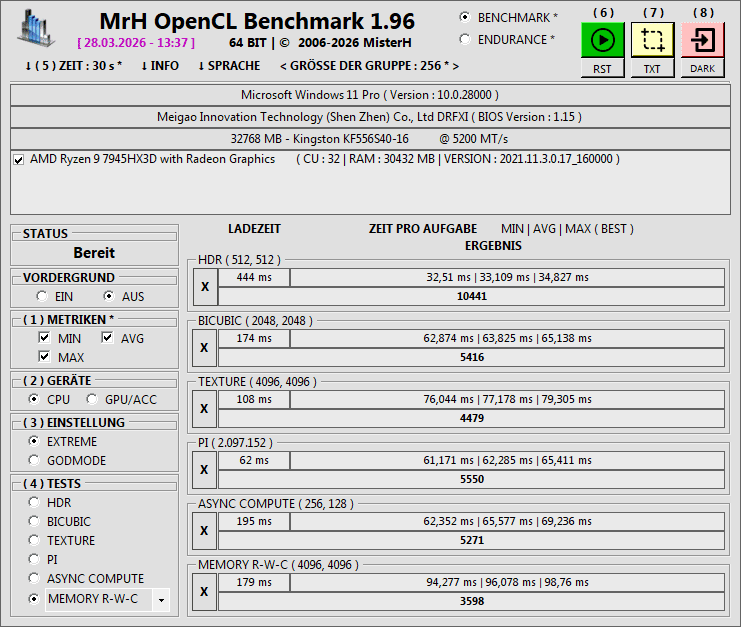
Task: Change GRÖSSE DER GRUPPE : 256 setting
Action: [x=369, y=66]
